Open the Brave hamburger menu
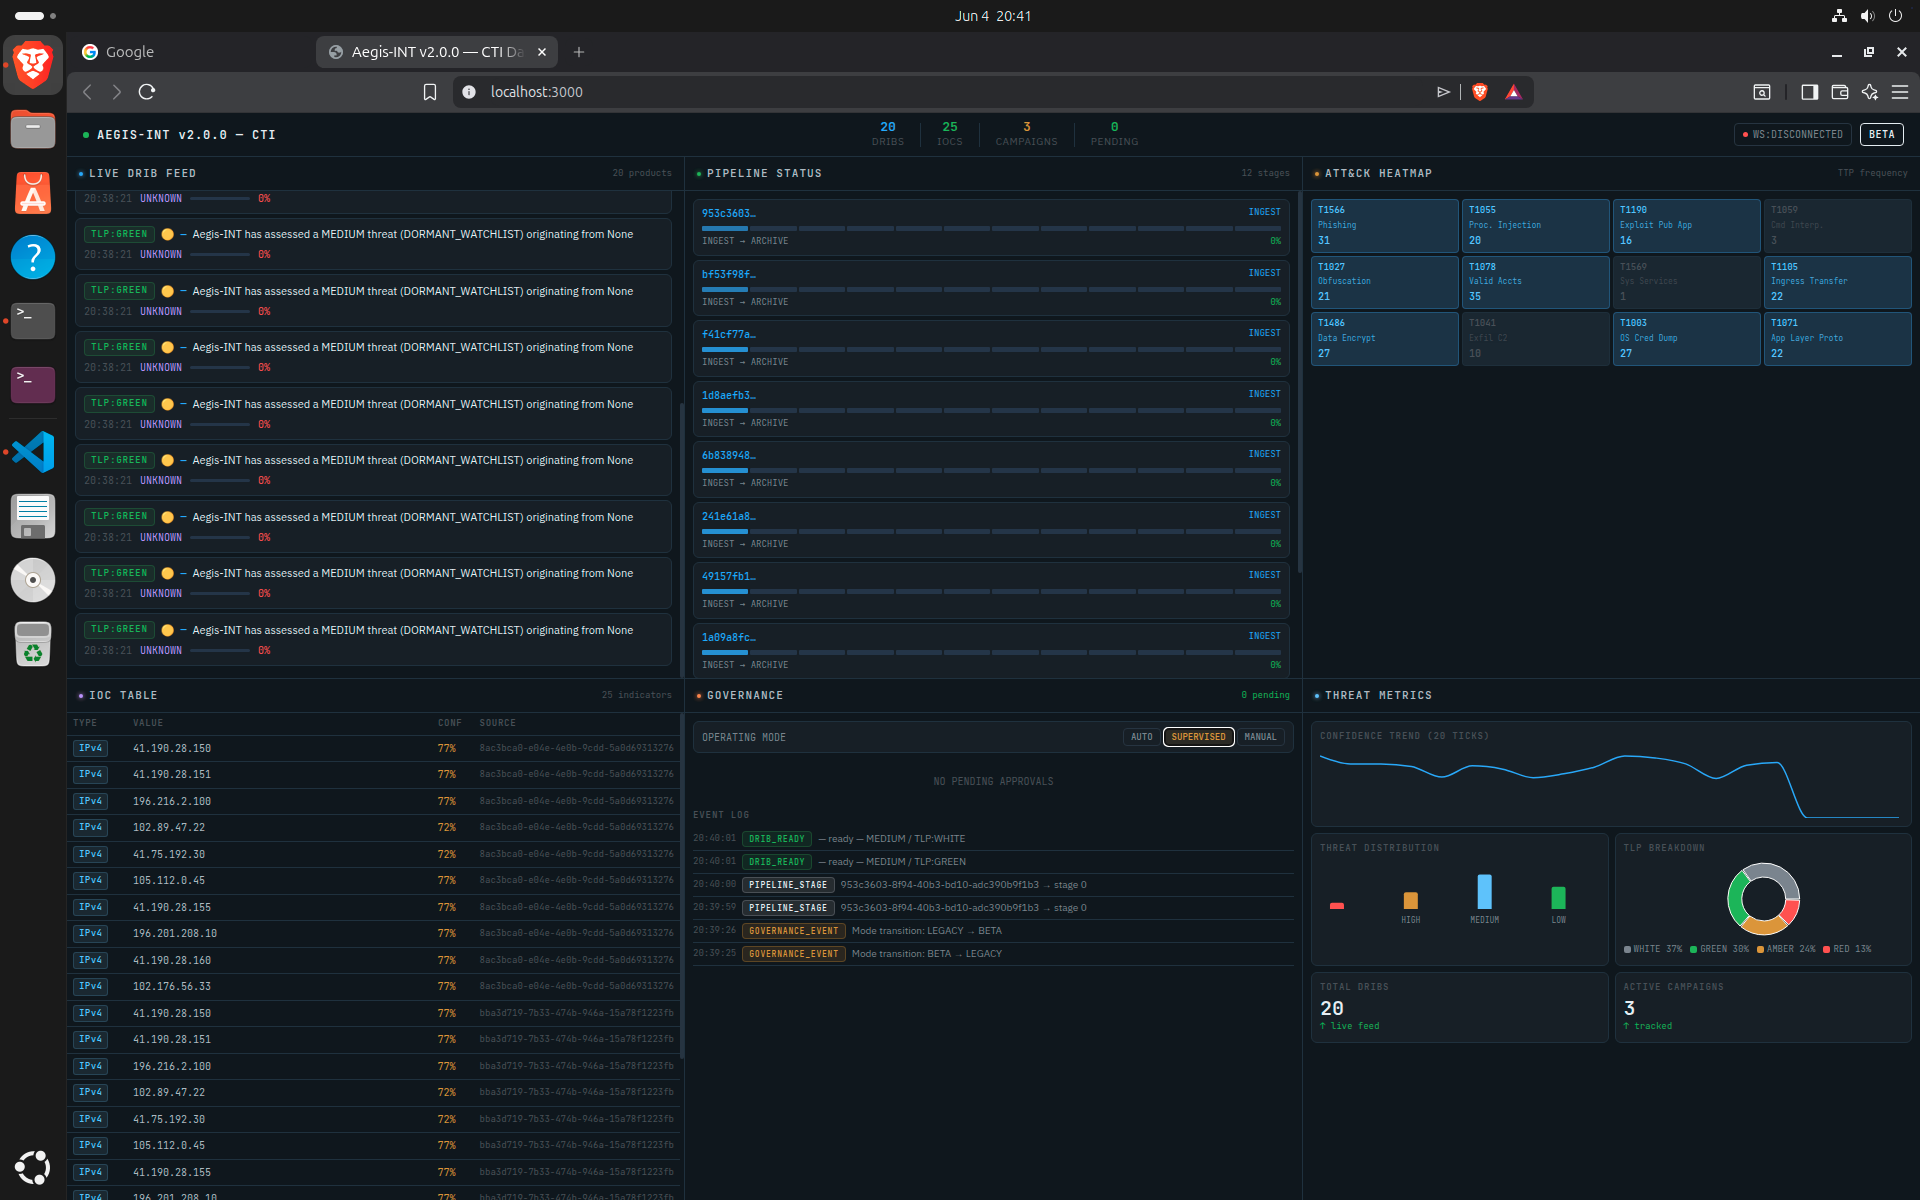The image size is (1920, 1200). [1900, 92]
